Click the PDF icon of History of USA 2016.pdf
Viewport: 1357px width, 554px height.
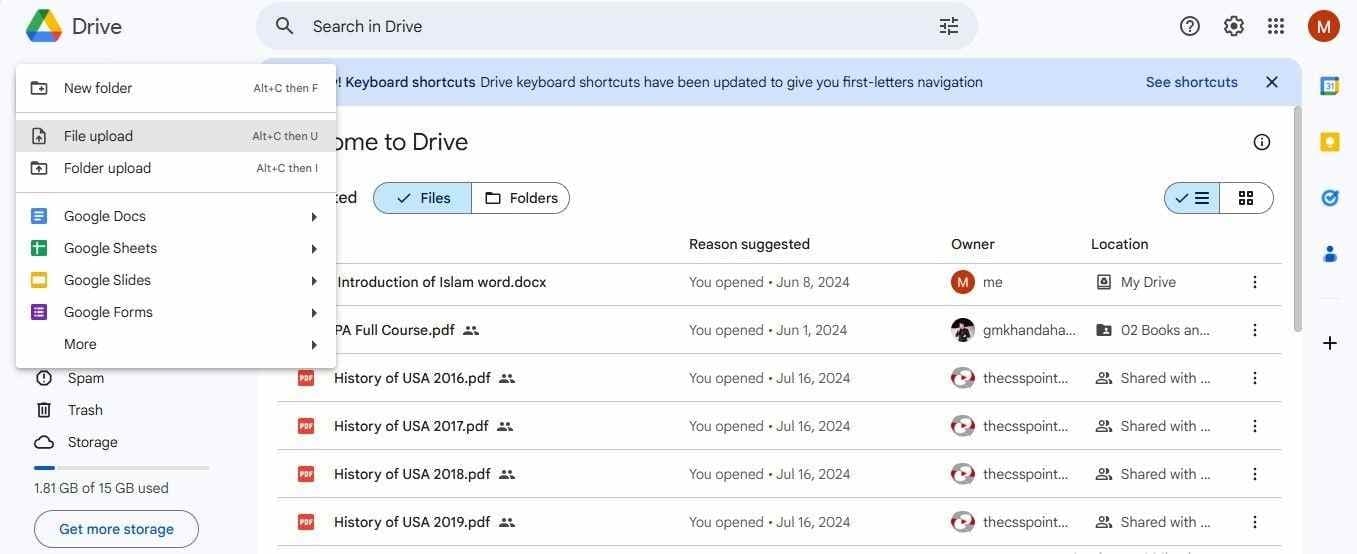pyautogui.click(x=306, y=378)
